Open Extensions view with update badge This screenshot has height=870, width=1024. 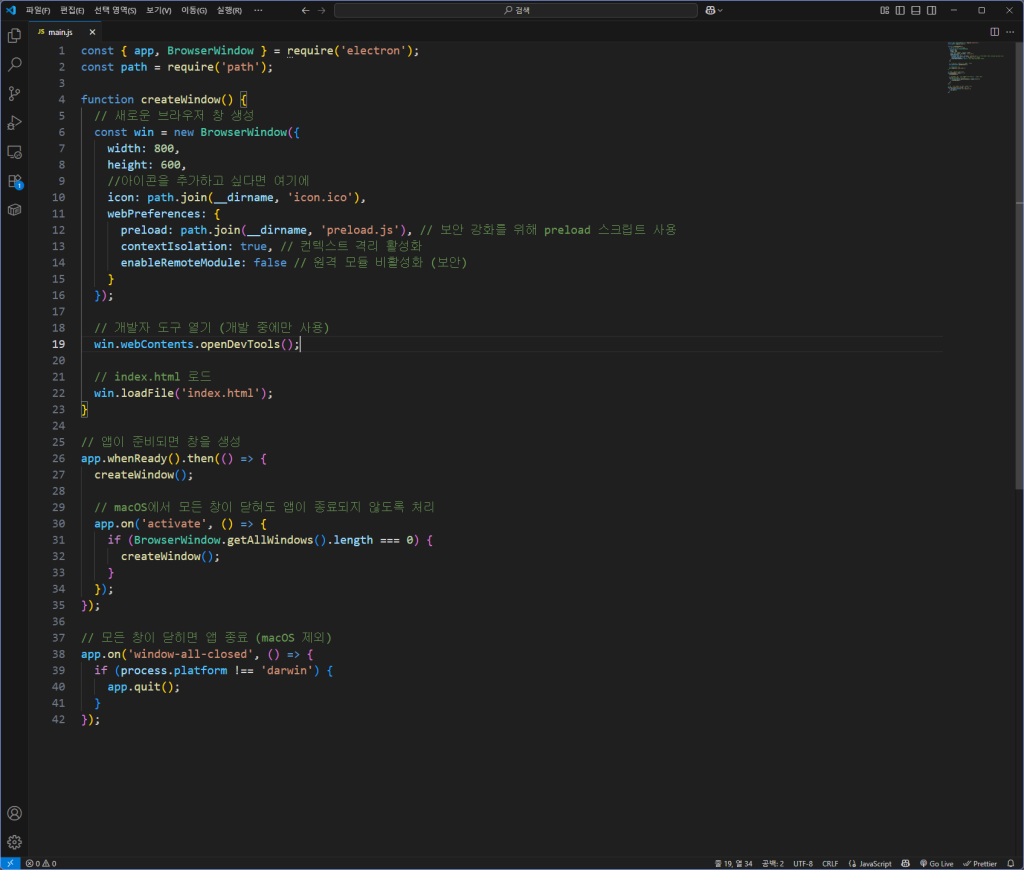(14, 181)
